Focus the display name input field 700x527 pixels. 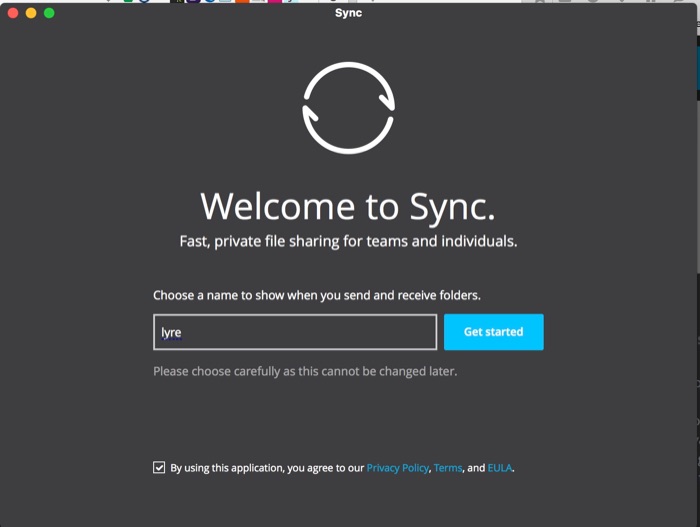295,332
